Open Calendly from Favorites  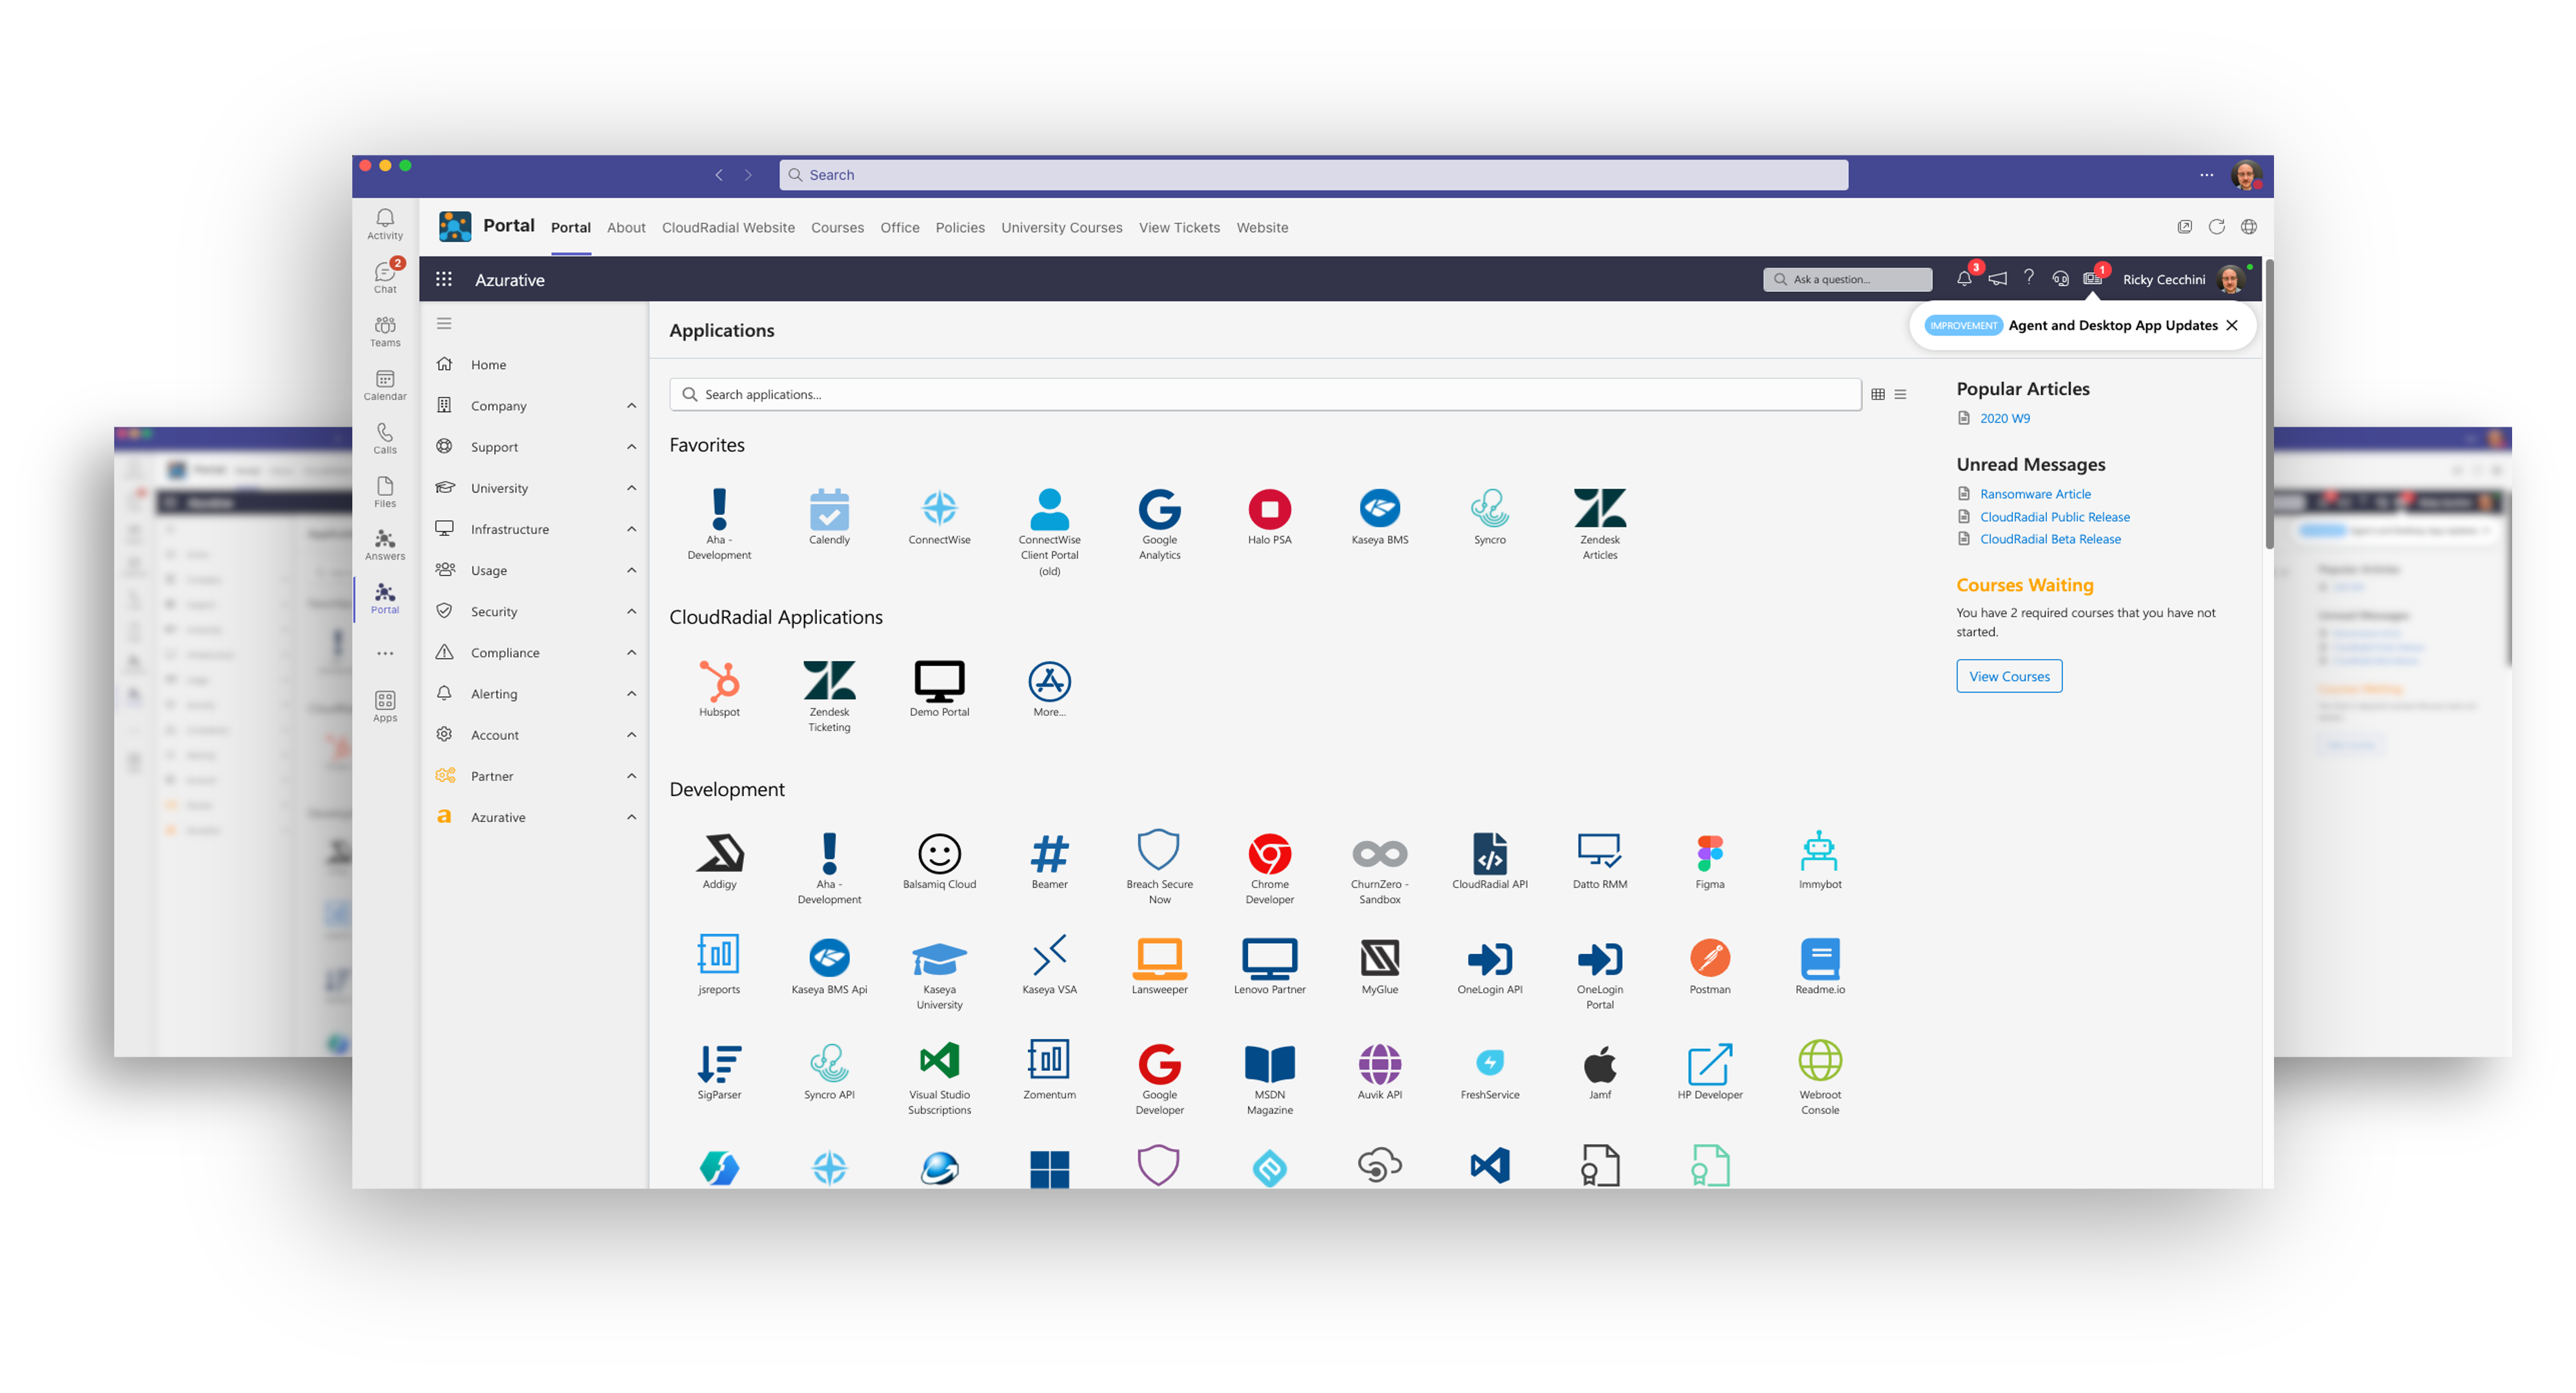829,513
